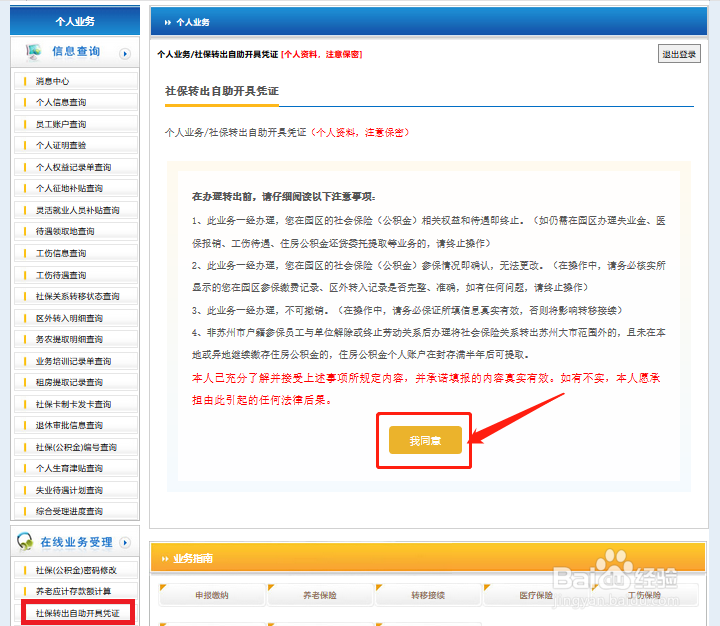Open 个人权益记录单查询 item

76,167
